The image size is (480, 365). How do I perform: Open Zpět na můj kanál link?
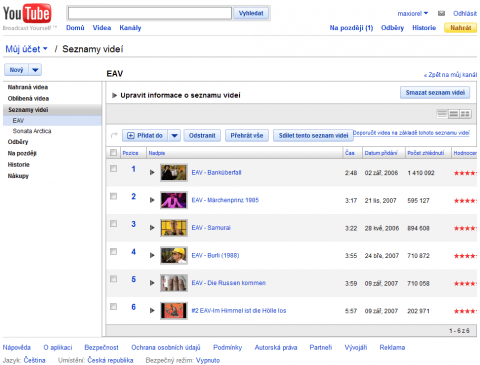[x=450, y=75]
